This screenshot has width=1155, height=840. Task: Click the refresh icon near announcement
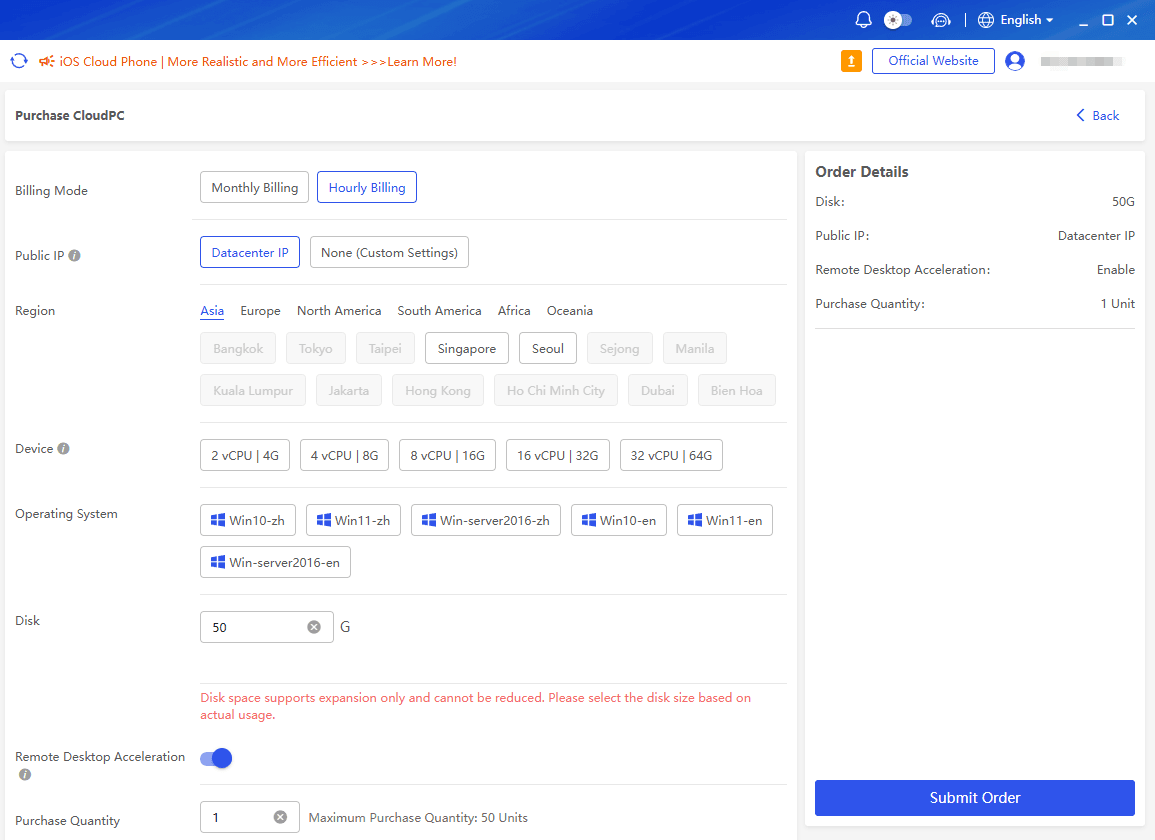point(19,61)
